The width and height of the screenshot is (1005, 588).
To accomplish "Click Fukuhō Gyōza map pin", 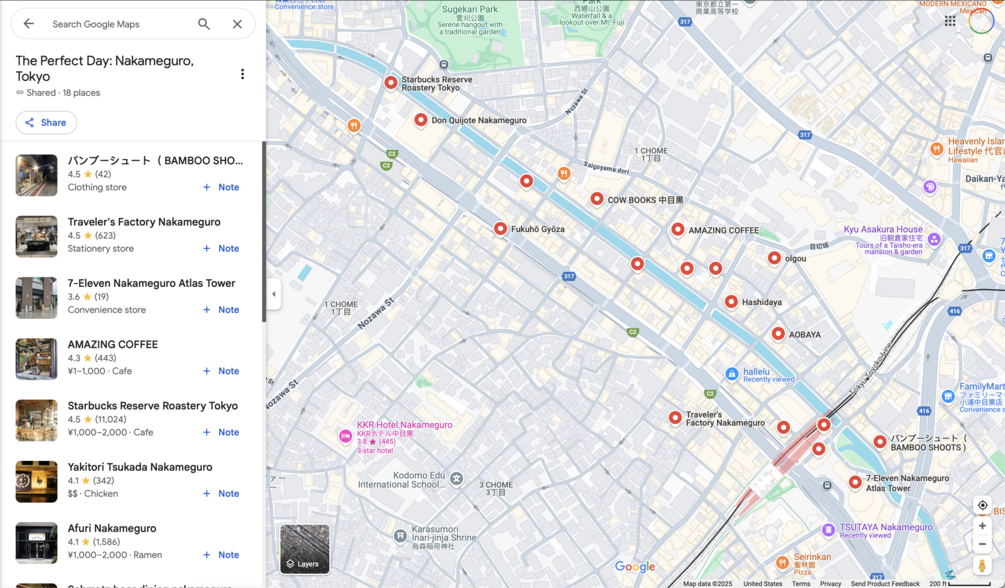I will [x=501, y=228].
